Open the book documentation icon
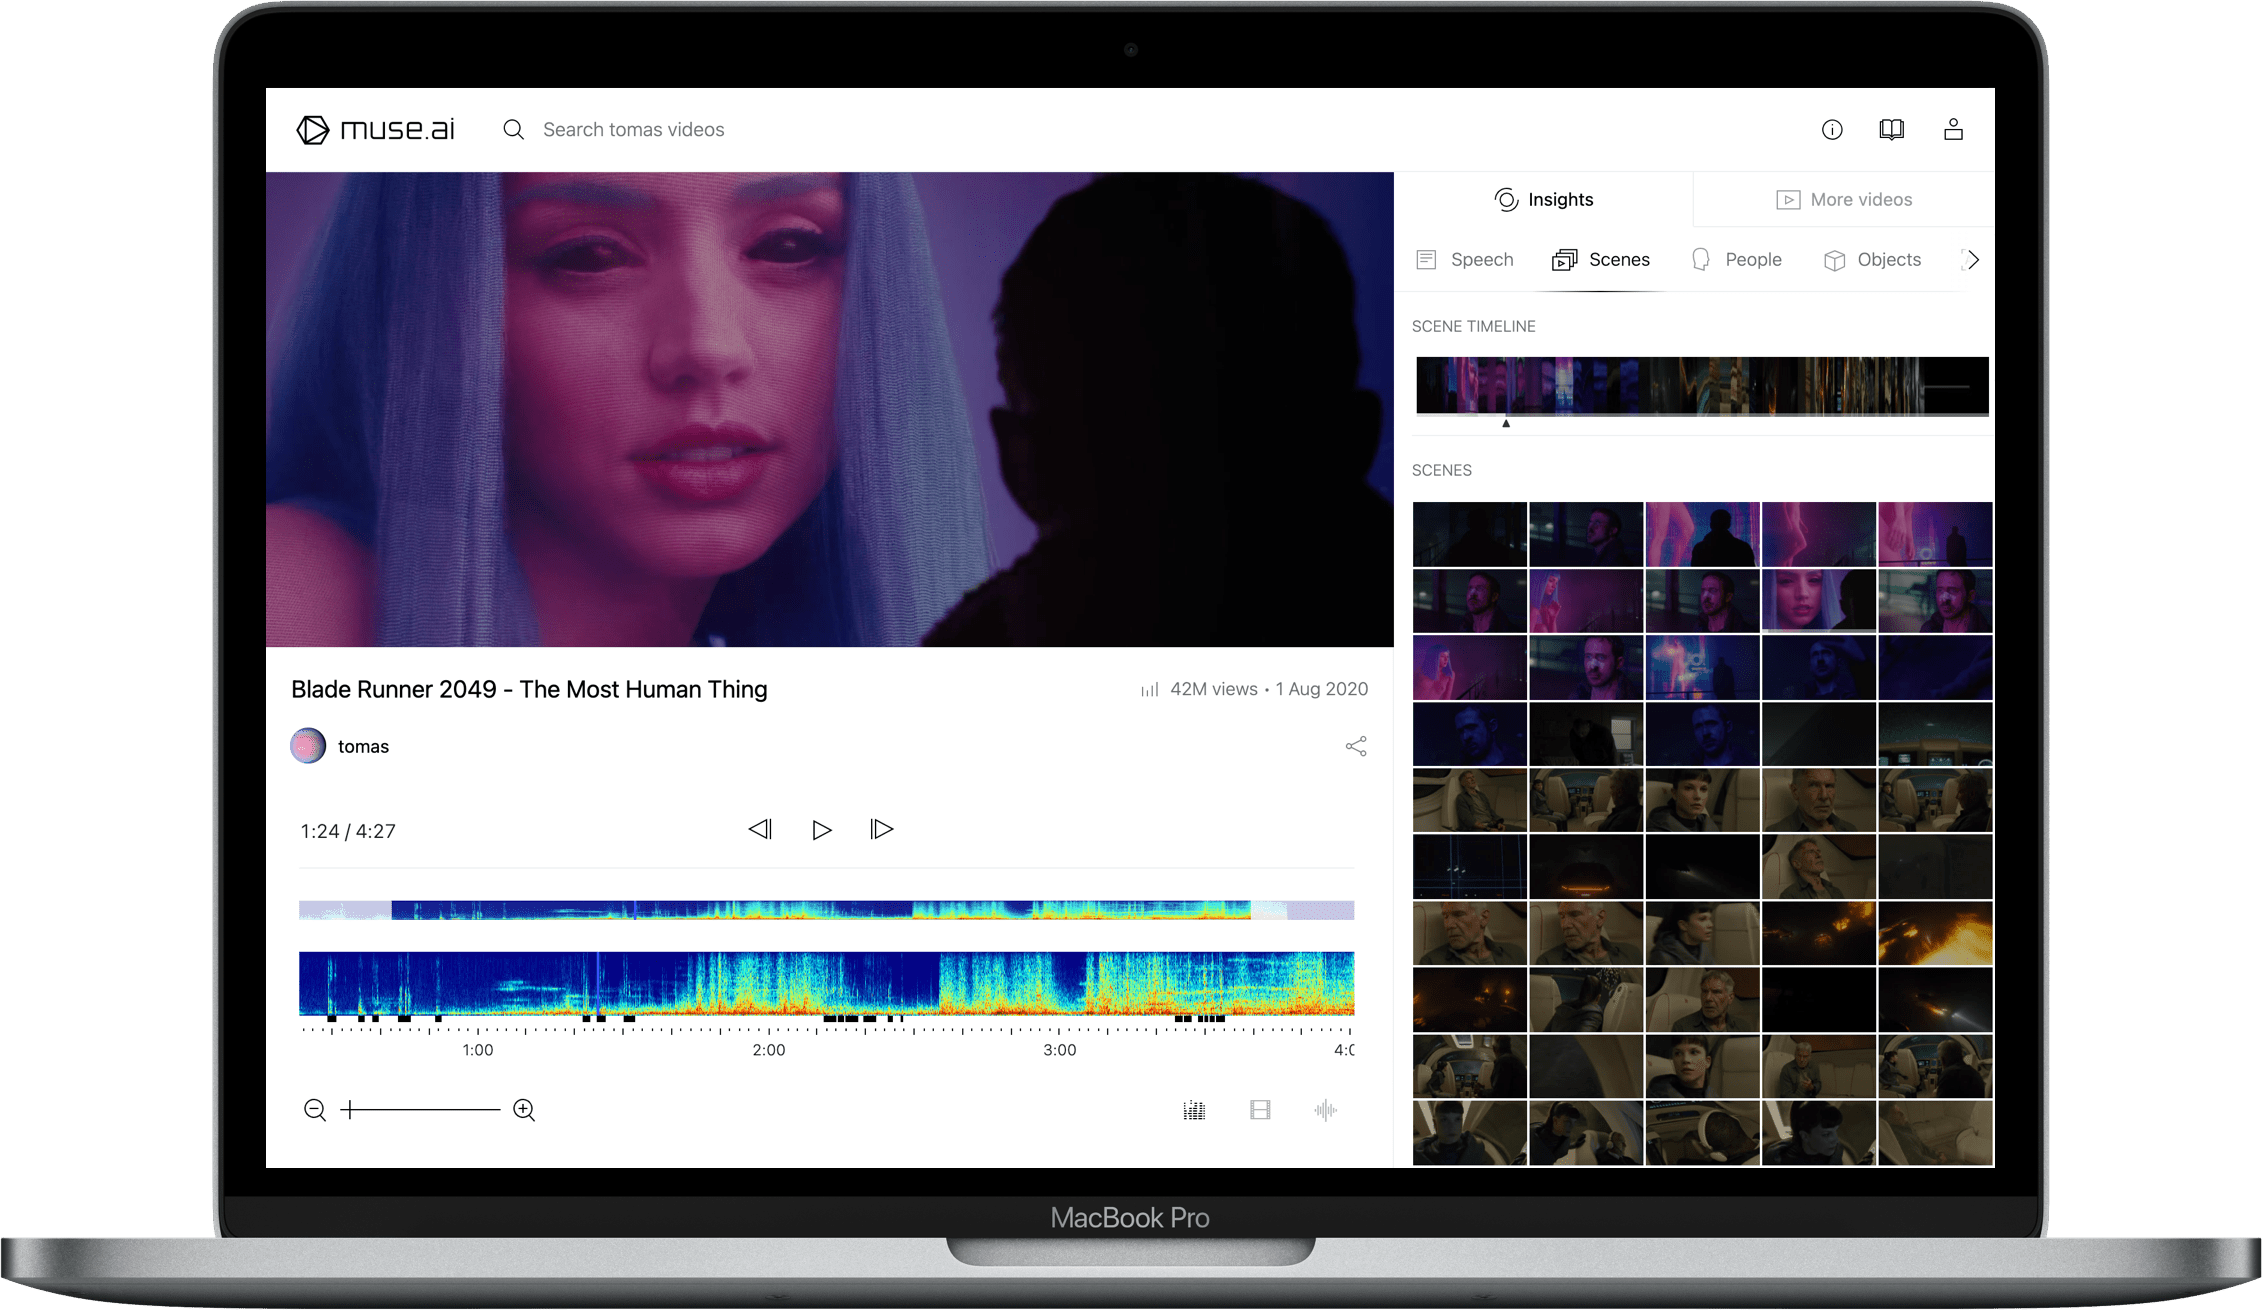Image resolution: width=2262 pixels, height=1310 pixels. [1891, 129]
